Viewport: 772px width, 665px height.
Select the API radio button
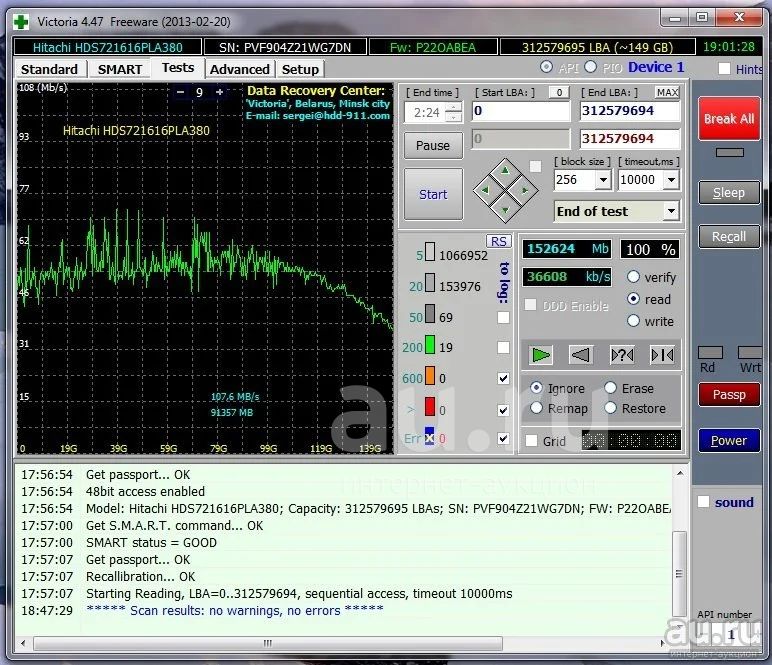click(546, 67)
